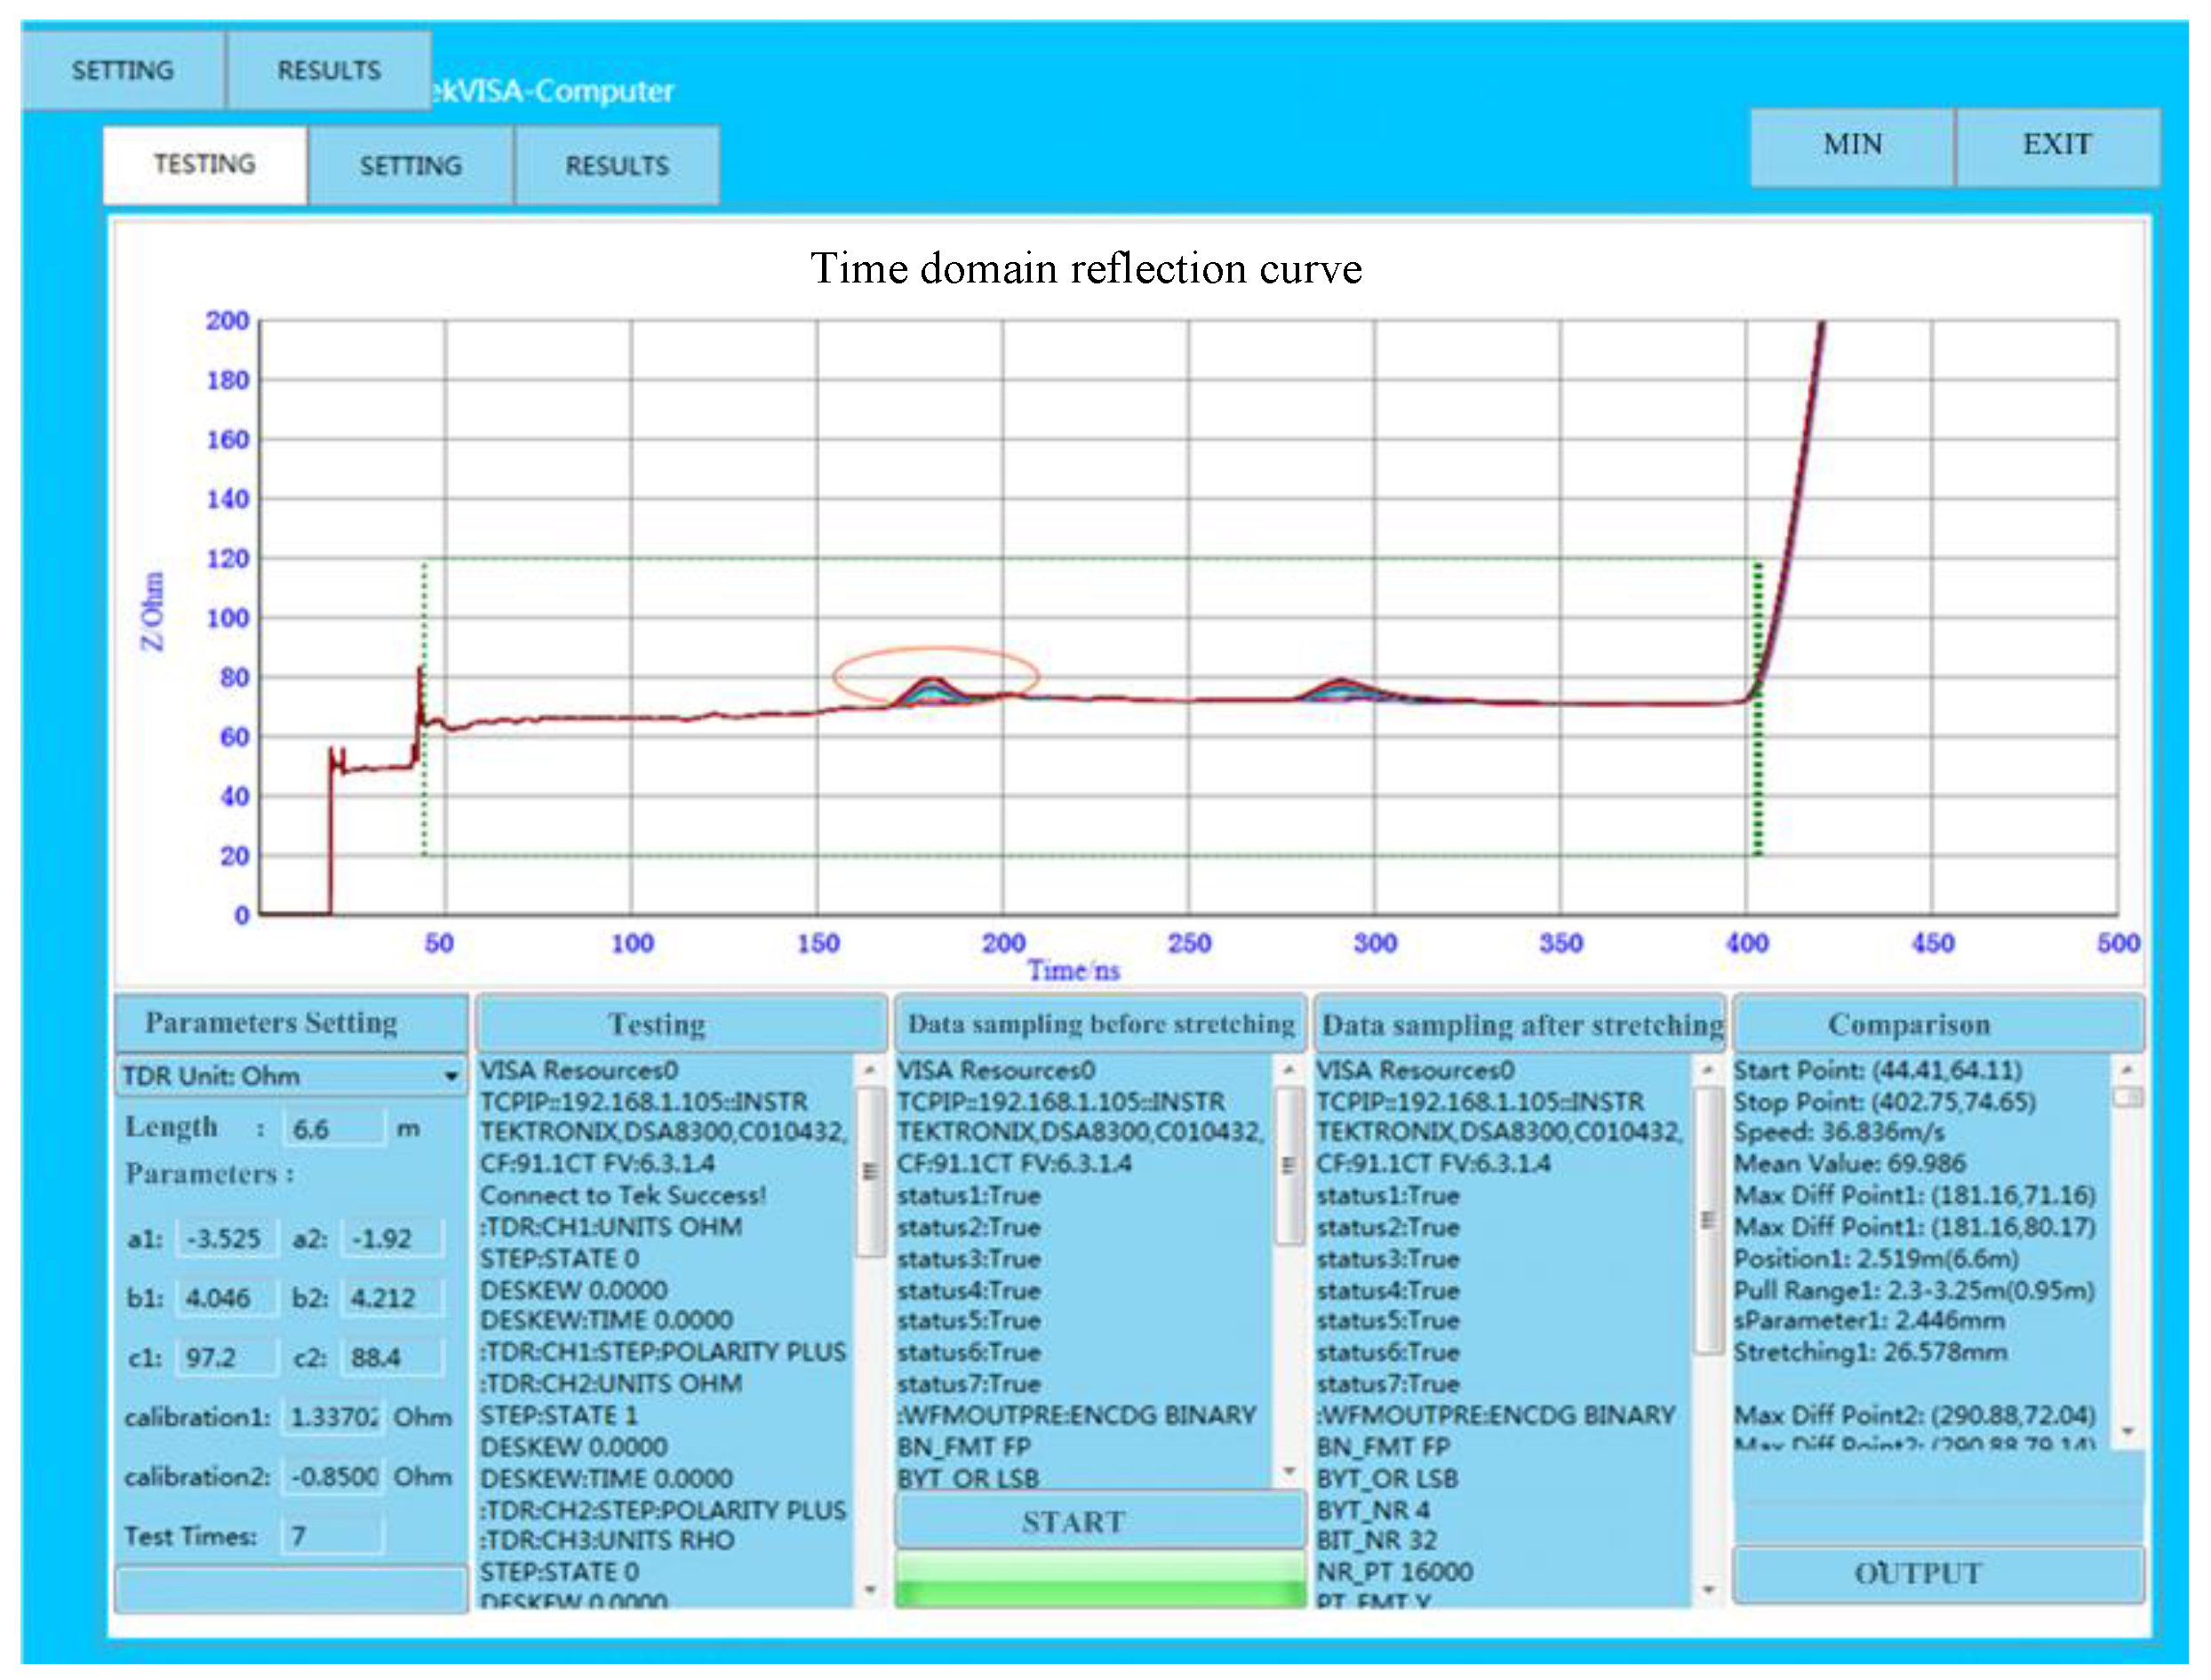This screenshot has height=1680, width=2211.
Task: Focus the calibration1 input field
Action: coord(334,1417)
